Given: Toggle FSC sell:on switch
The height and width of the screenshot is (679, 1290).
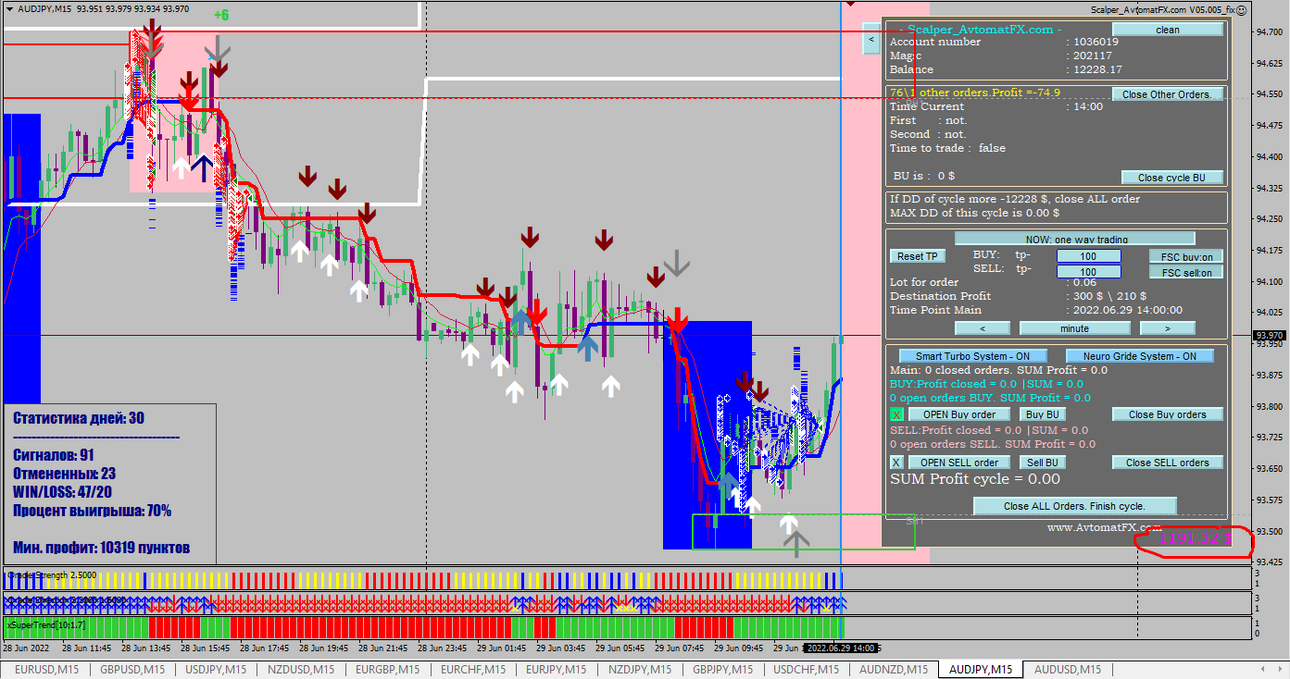Looking at the screenshot, I should (x=1186, y=272).
